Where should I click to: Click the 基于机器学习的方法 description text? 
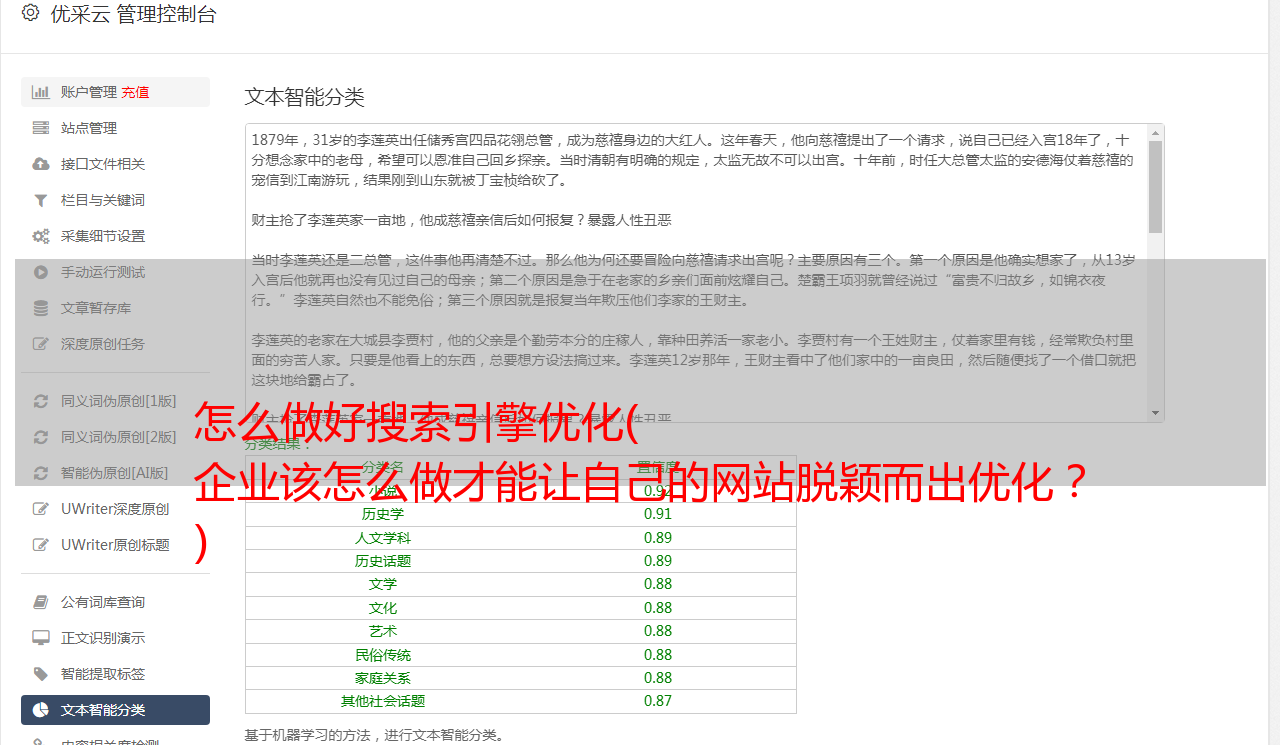[x=374, y=735]
